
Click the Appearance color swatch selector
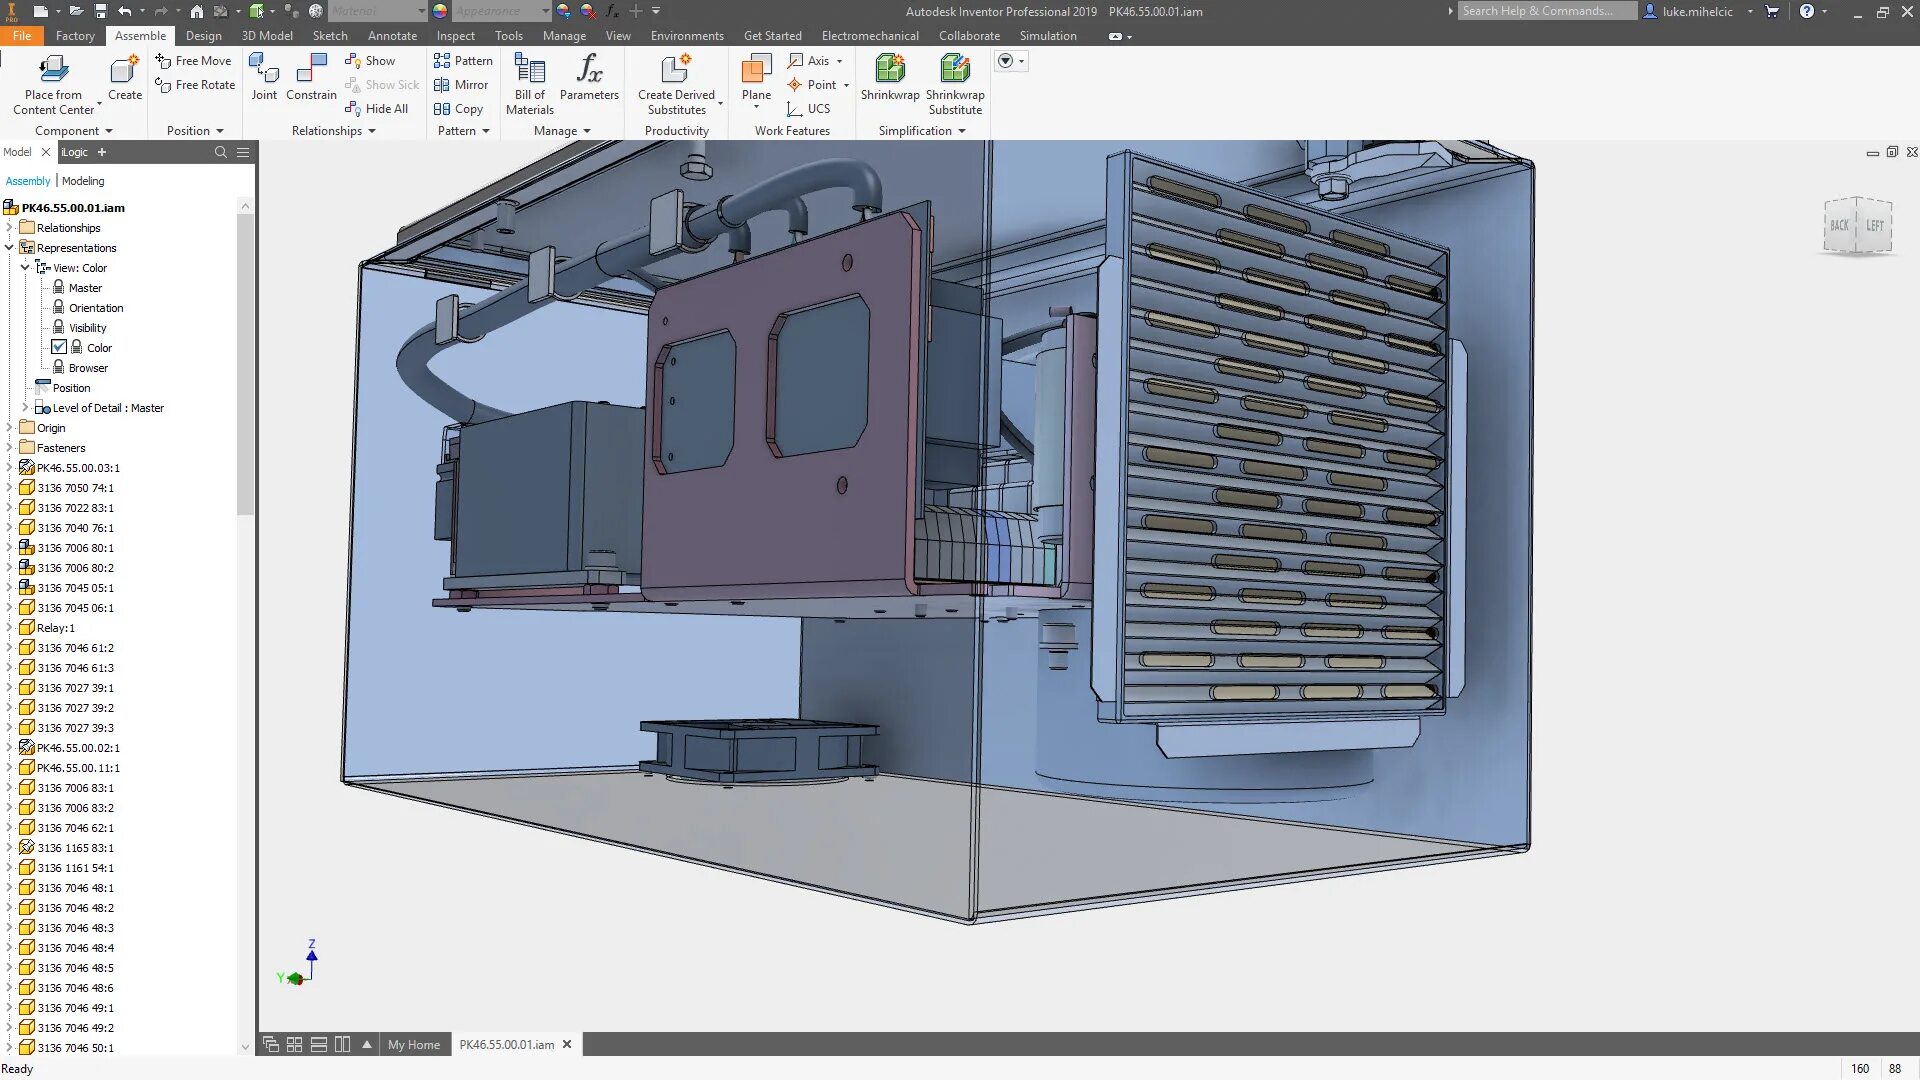(x=440, y=11)
